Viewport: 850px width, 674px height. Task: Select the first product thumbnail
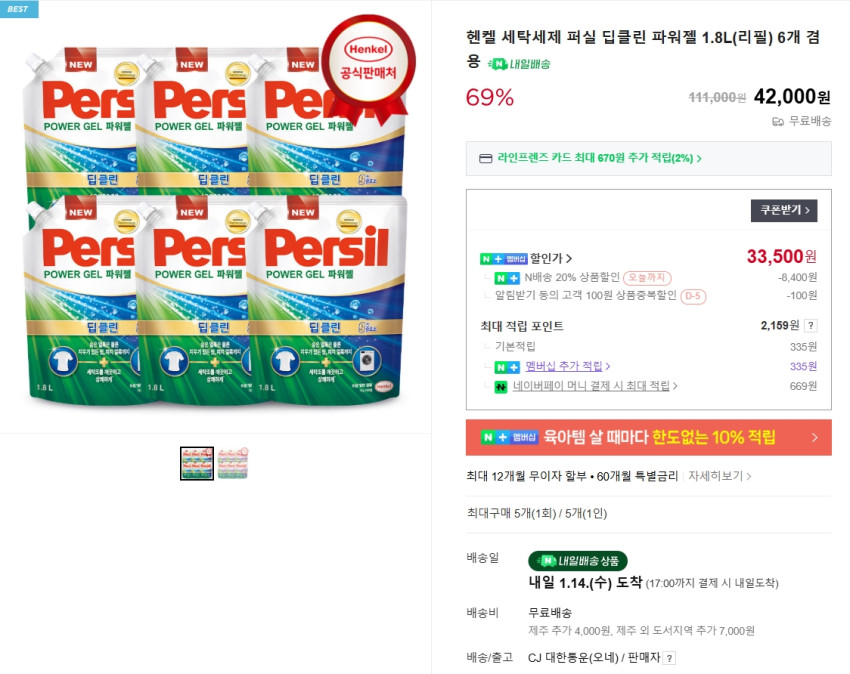click(197, 463)
